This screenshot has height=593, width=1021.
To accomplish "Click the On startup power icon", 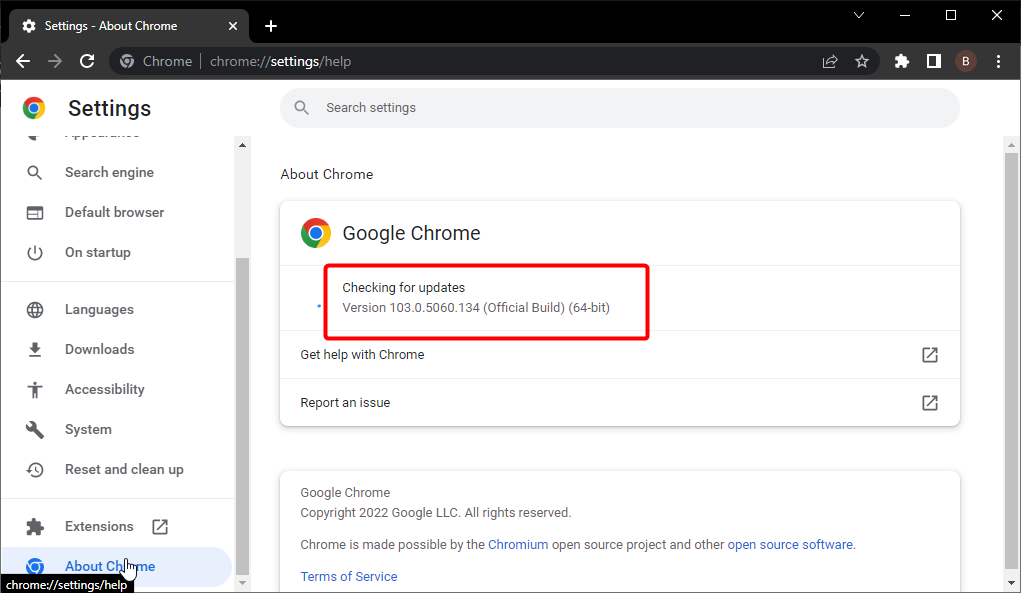I will [35, 253].
